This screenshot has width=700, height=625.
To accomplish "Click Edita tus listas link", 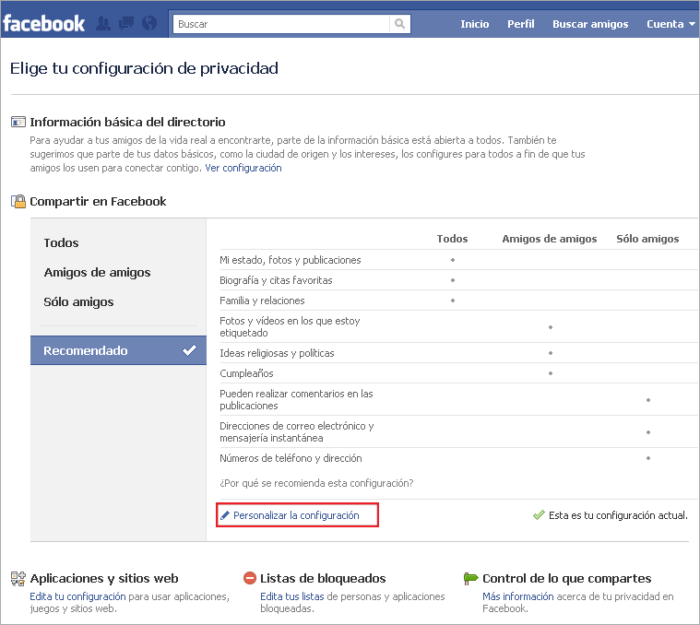I will coord(292,596).
